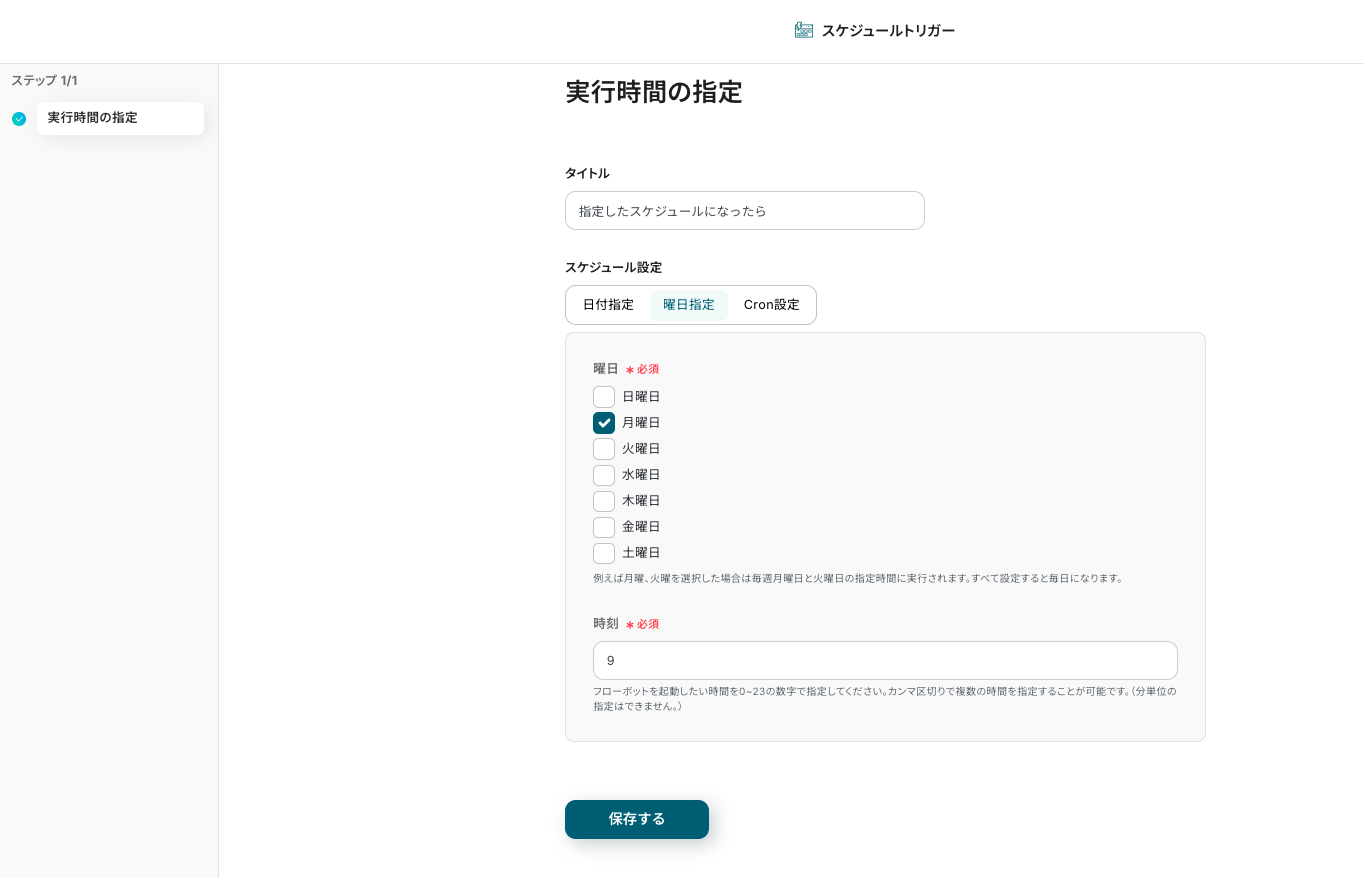The height and width of the screenshot is (878, 1364).
Task: Toggle the 木曜日 checkbox on
Action: point(604,501)
